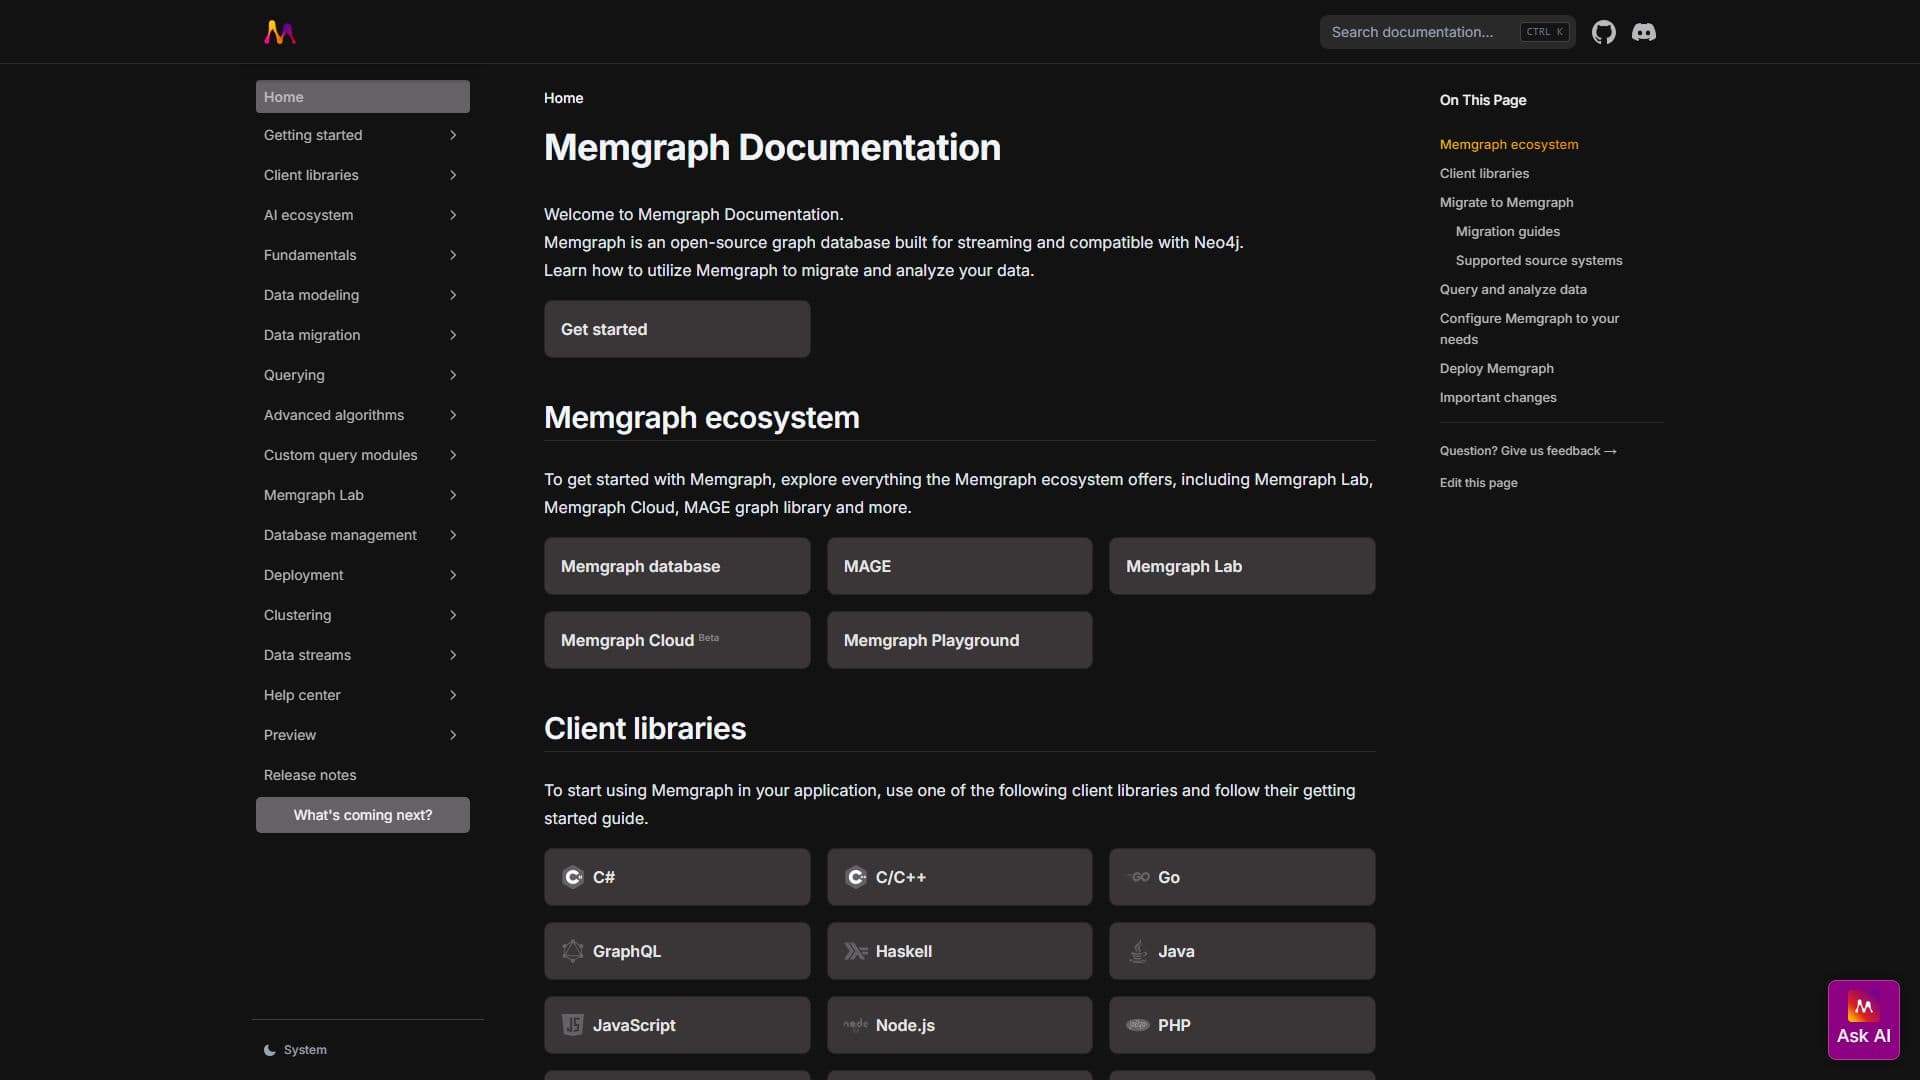Jump to Query and analyze data section
Viewport: 1920px width, 1080px height.
pyautogui.click(x=1513, y=289)
